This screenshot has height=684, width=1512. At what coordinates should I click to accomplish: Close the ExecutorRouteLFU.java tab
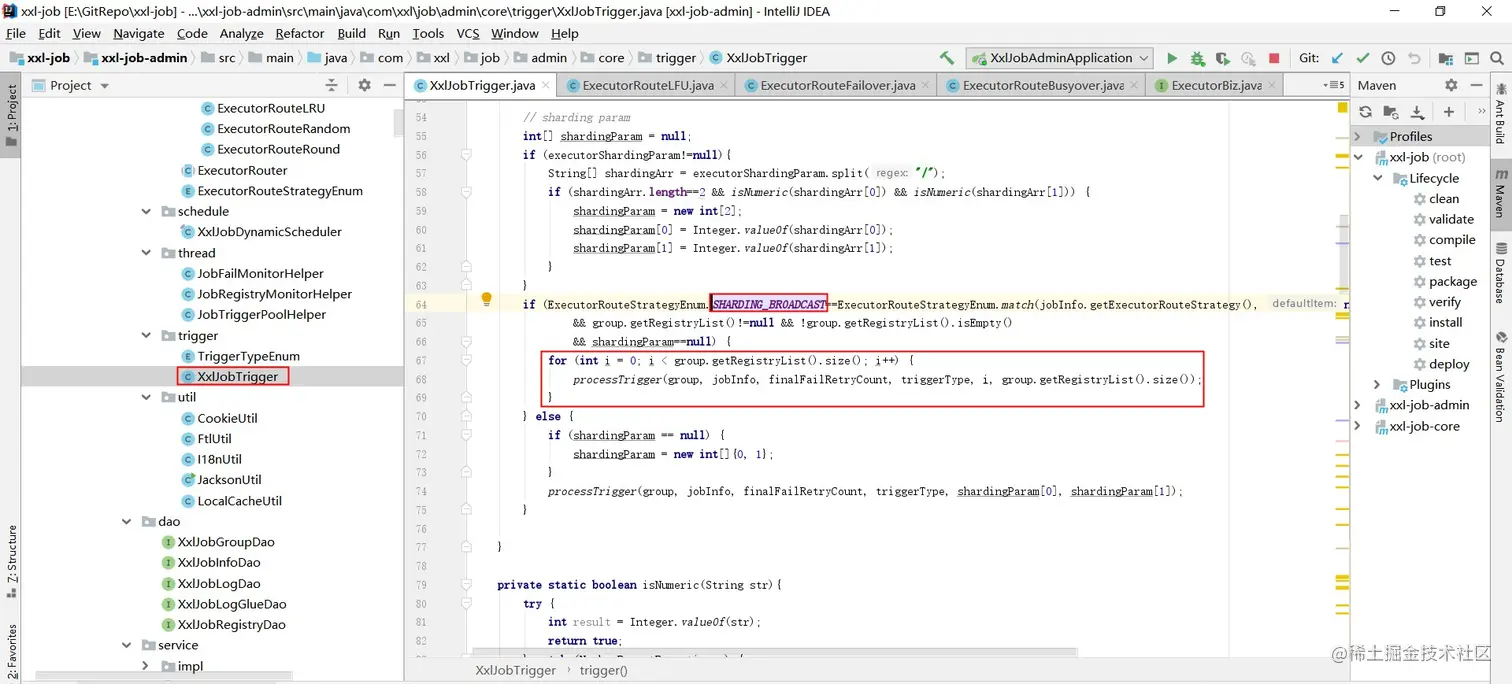(x=724, y=85)
